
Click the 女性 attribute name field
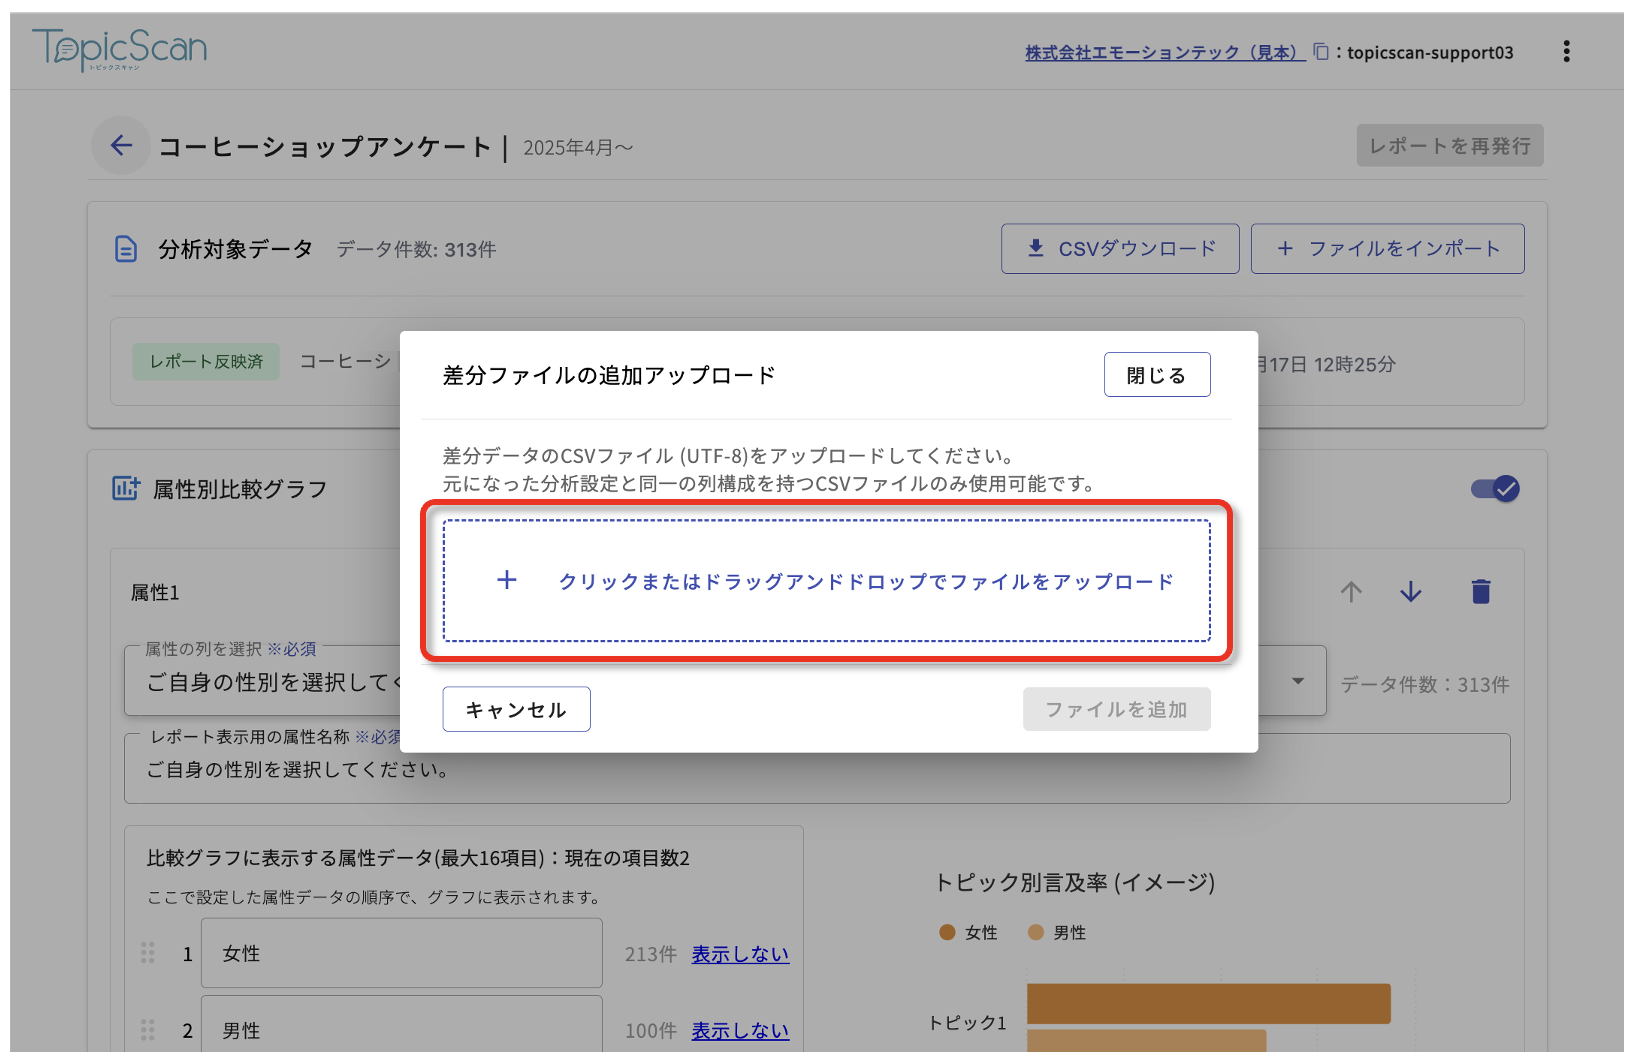point(401,953)
